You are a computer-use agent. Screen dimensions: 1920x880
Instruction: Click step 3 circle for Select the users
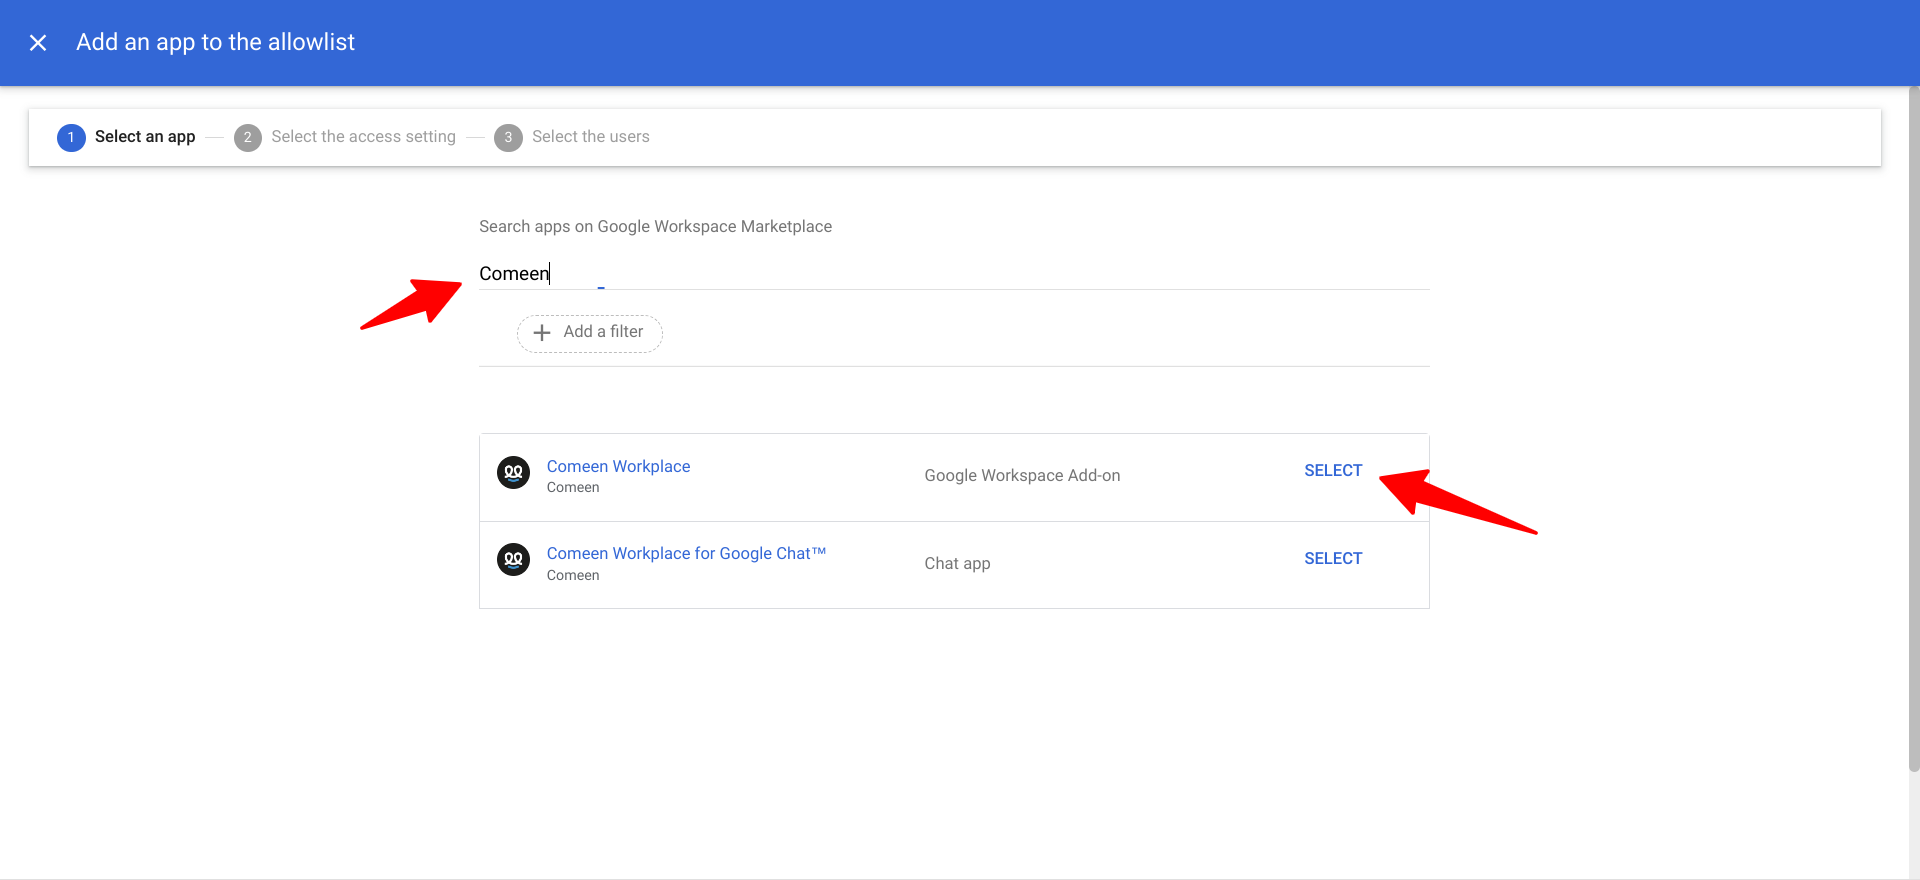tap(508, 137)
